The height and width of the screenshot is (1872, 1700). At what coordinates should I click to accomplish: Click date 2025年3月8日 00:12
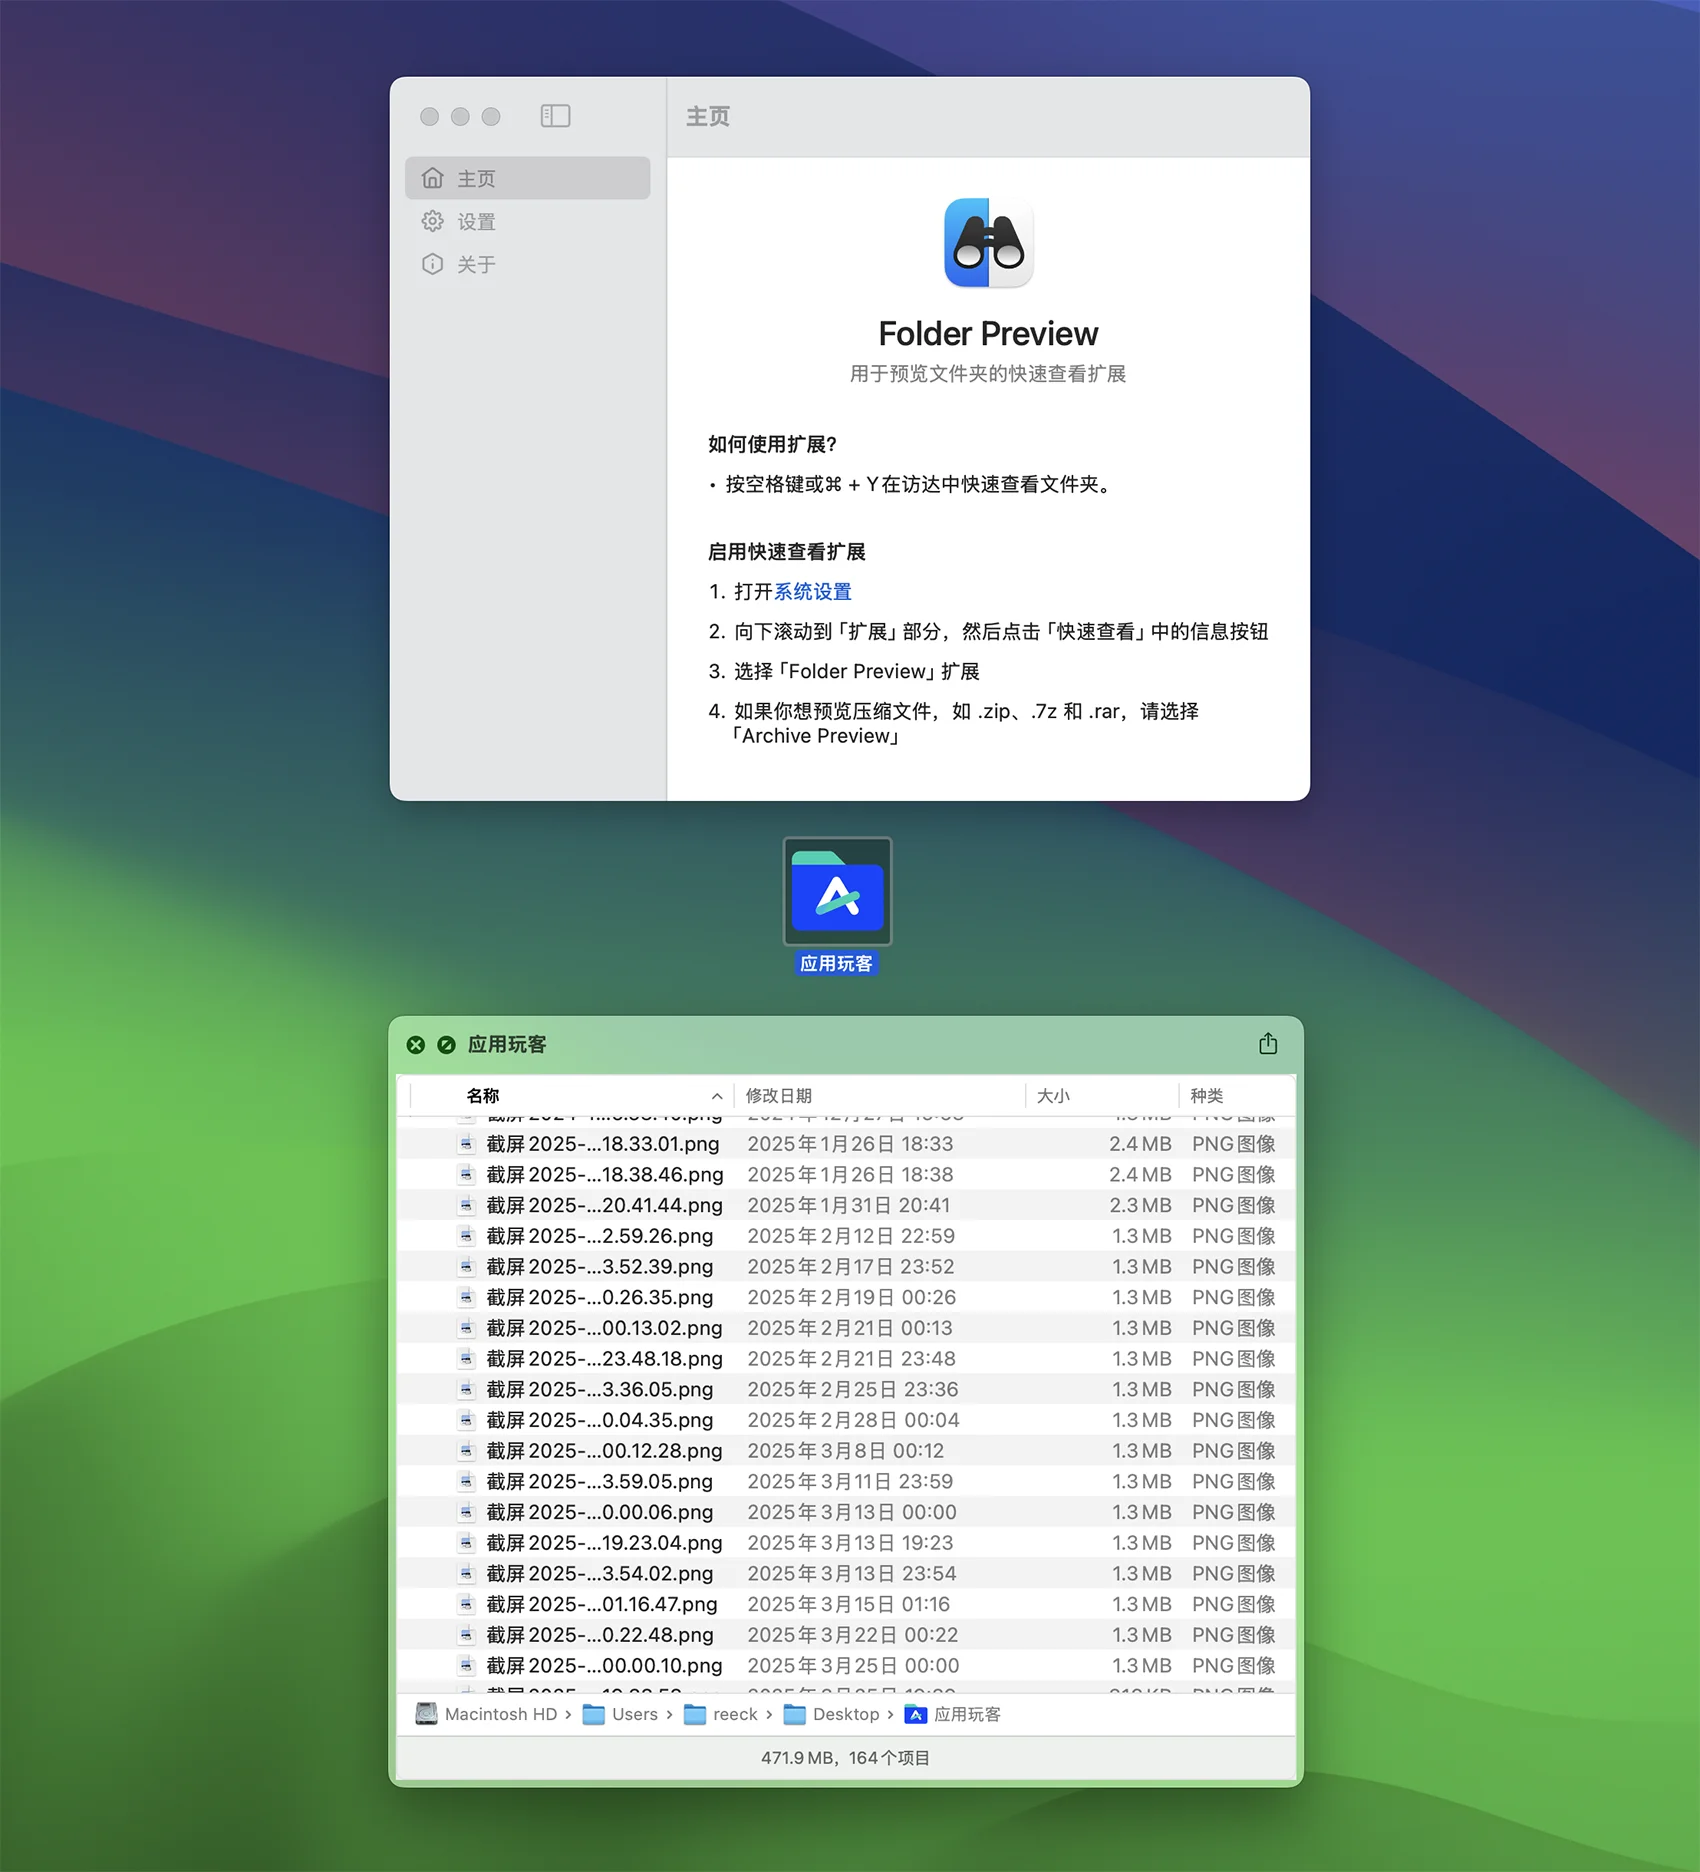[846, 1450]
